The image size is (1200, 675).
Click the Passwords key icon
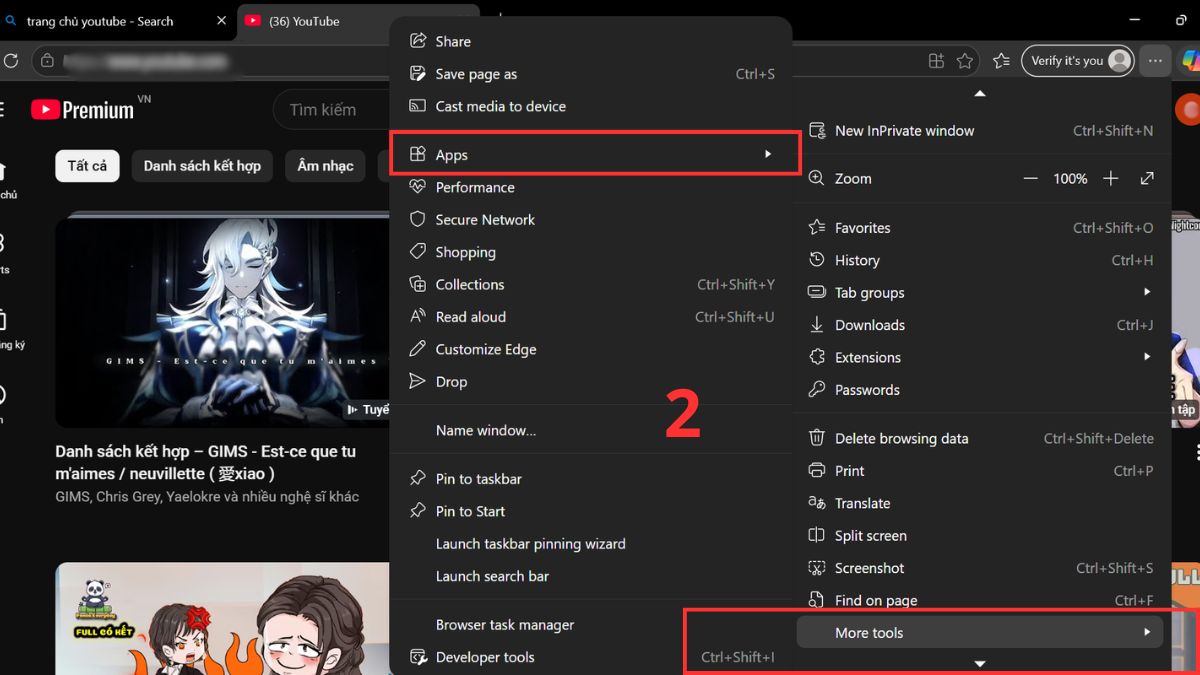pos(817,390)
